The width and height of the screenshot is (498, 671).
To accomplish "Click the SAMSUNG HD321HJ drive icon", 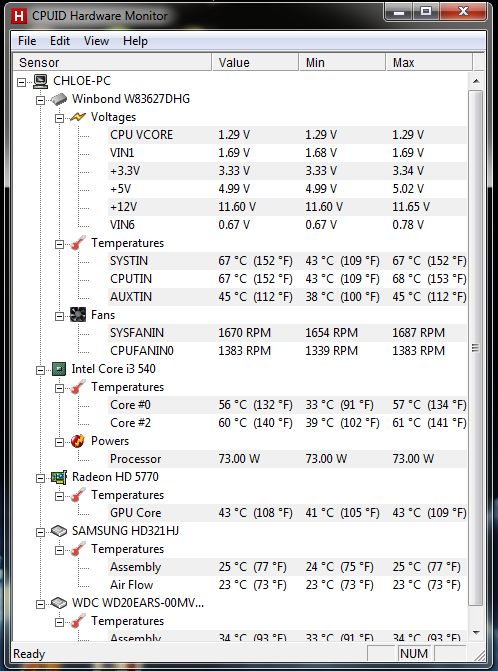I will pyautogui.click(x=59, y=531).
